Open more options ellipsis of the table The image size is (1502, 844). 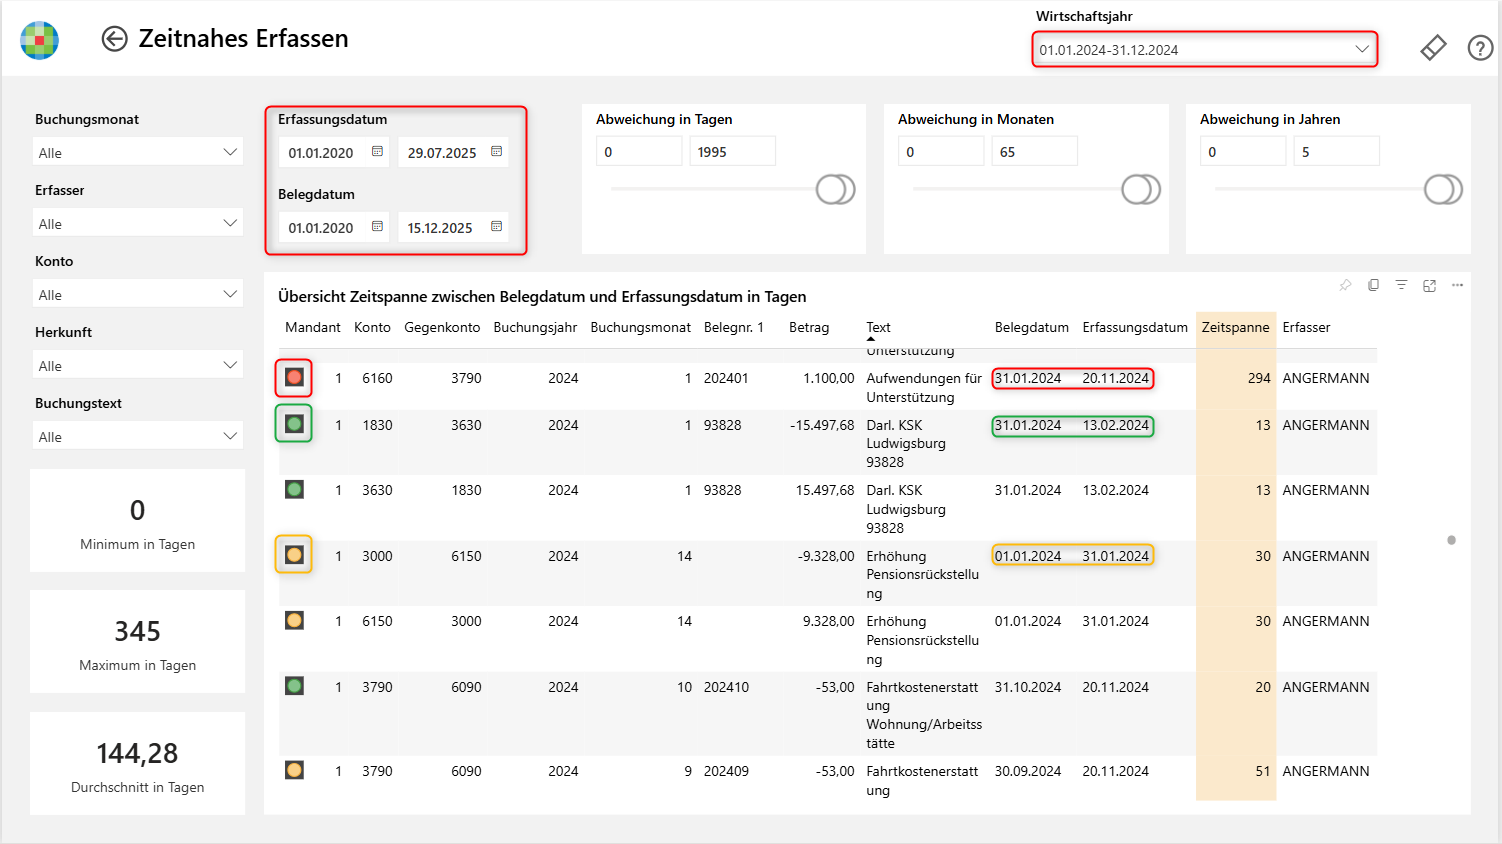coord(1457,285)
